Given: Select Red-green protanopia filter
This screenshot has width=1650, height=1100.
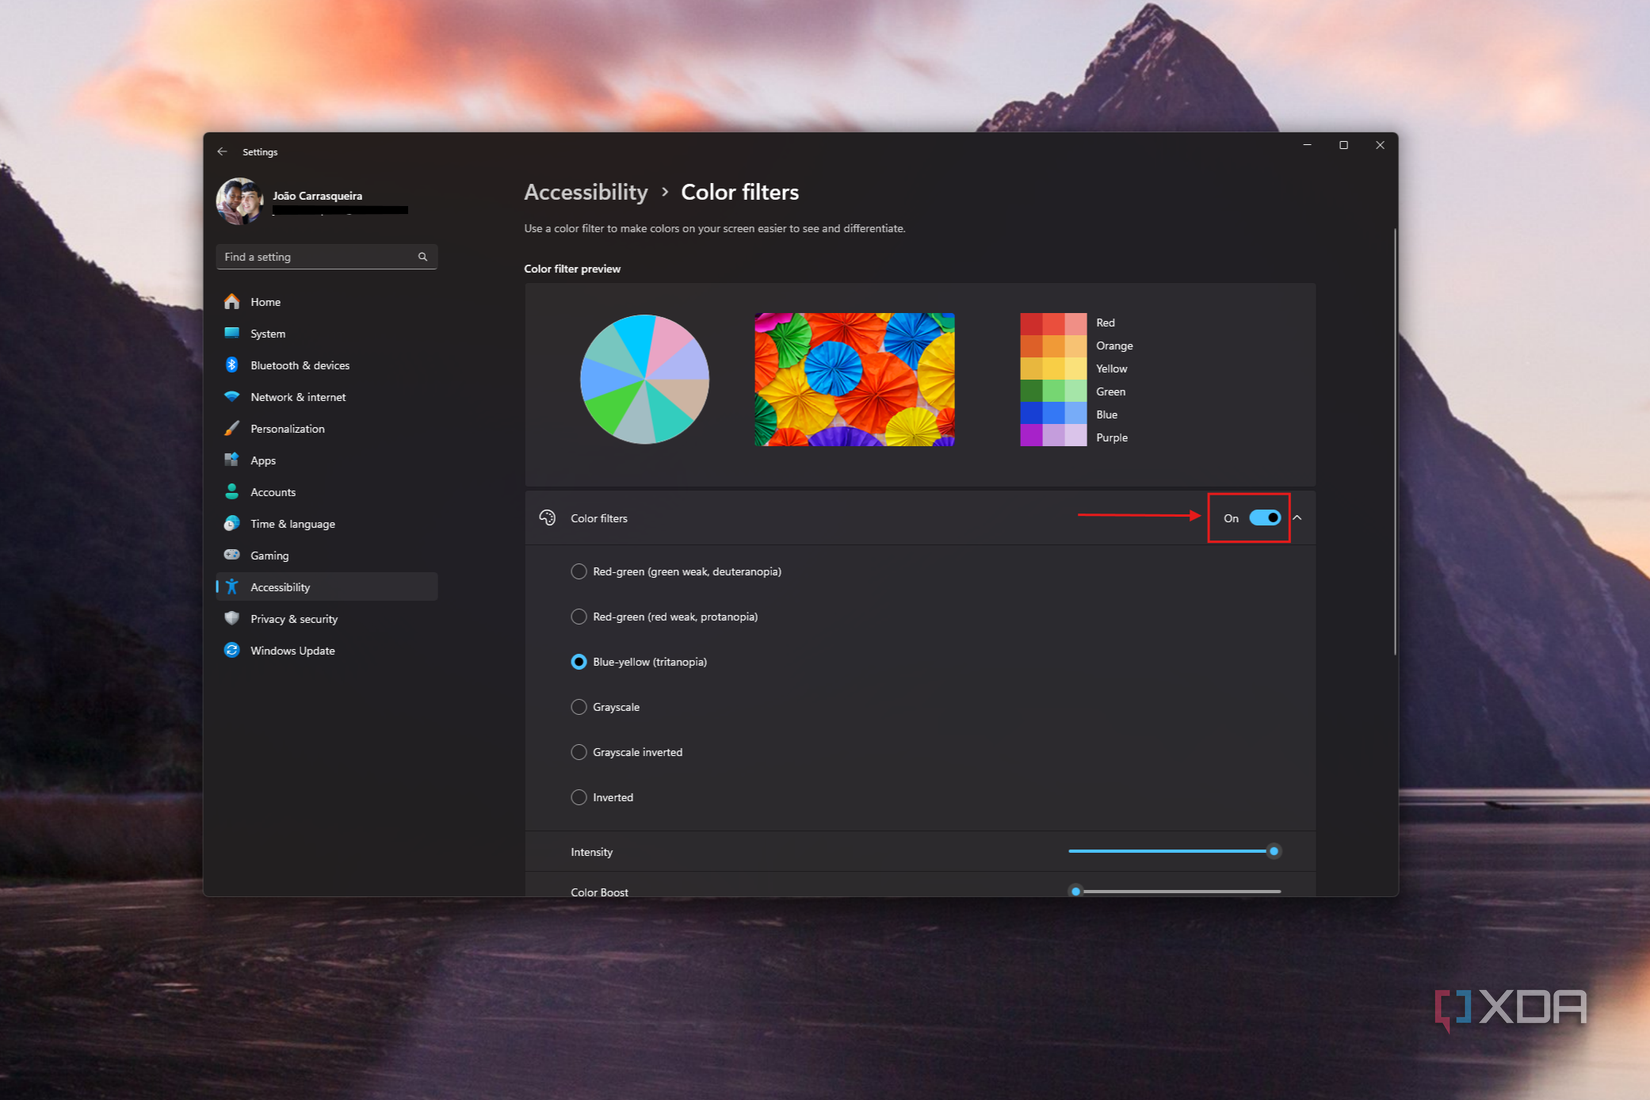Looking at the screenshot, I should (x=579, y=616).
